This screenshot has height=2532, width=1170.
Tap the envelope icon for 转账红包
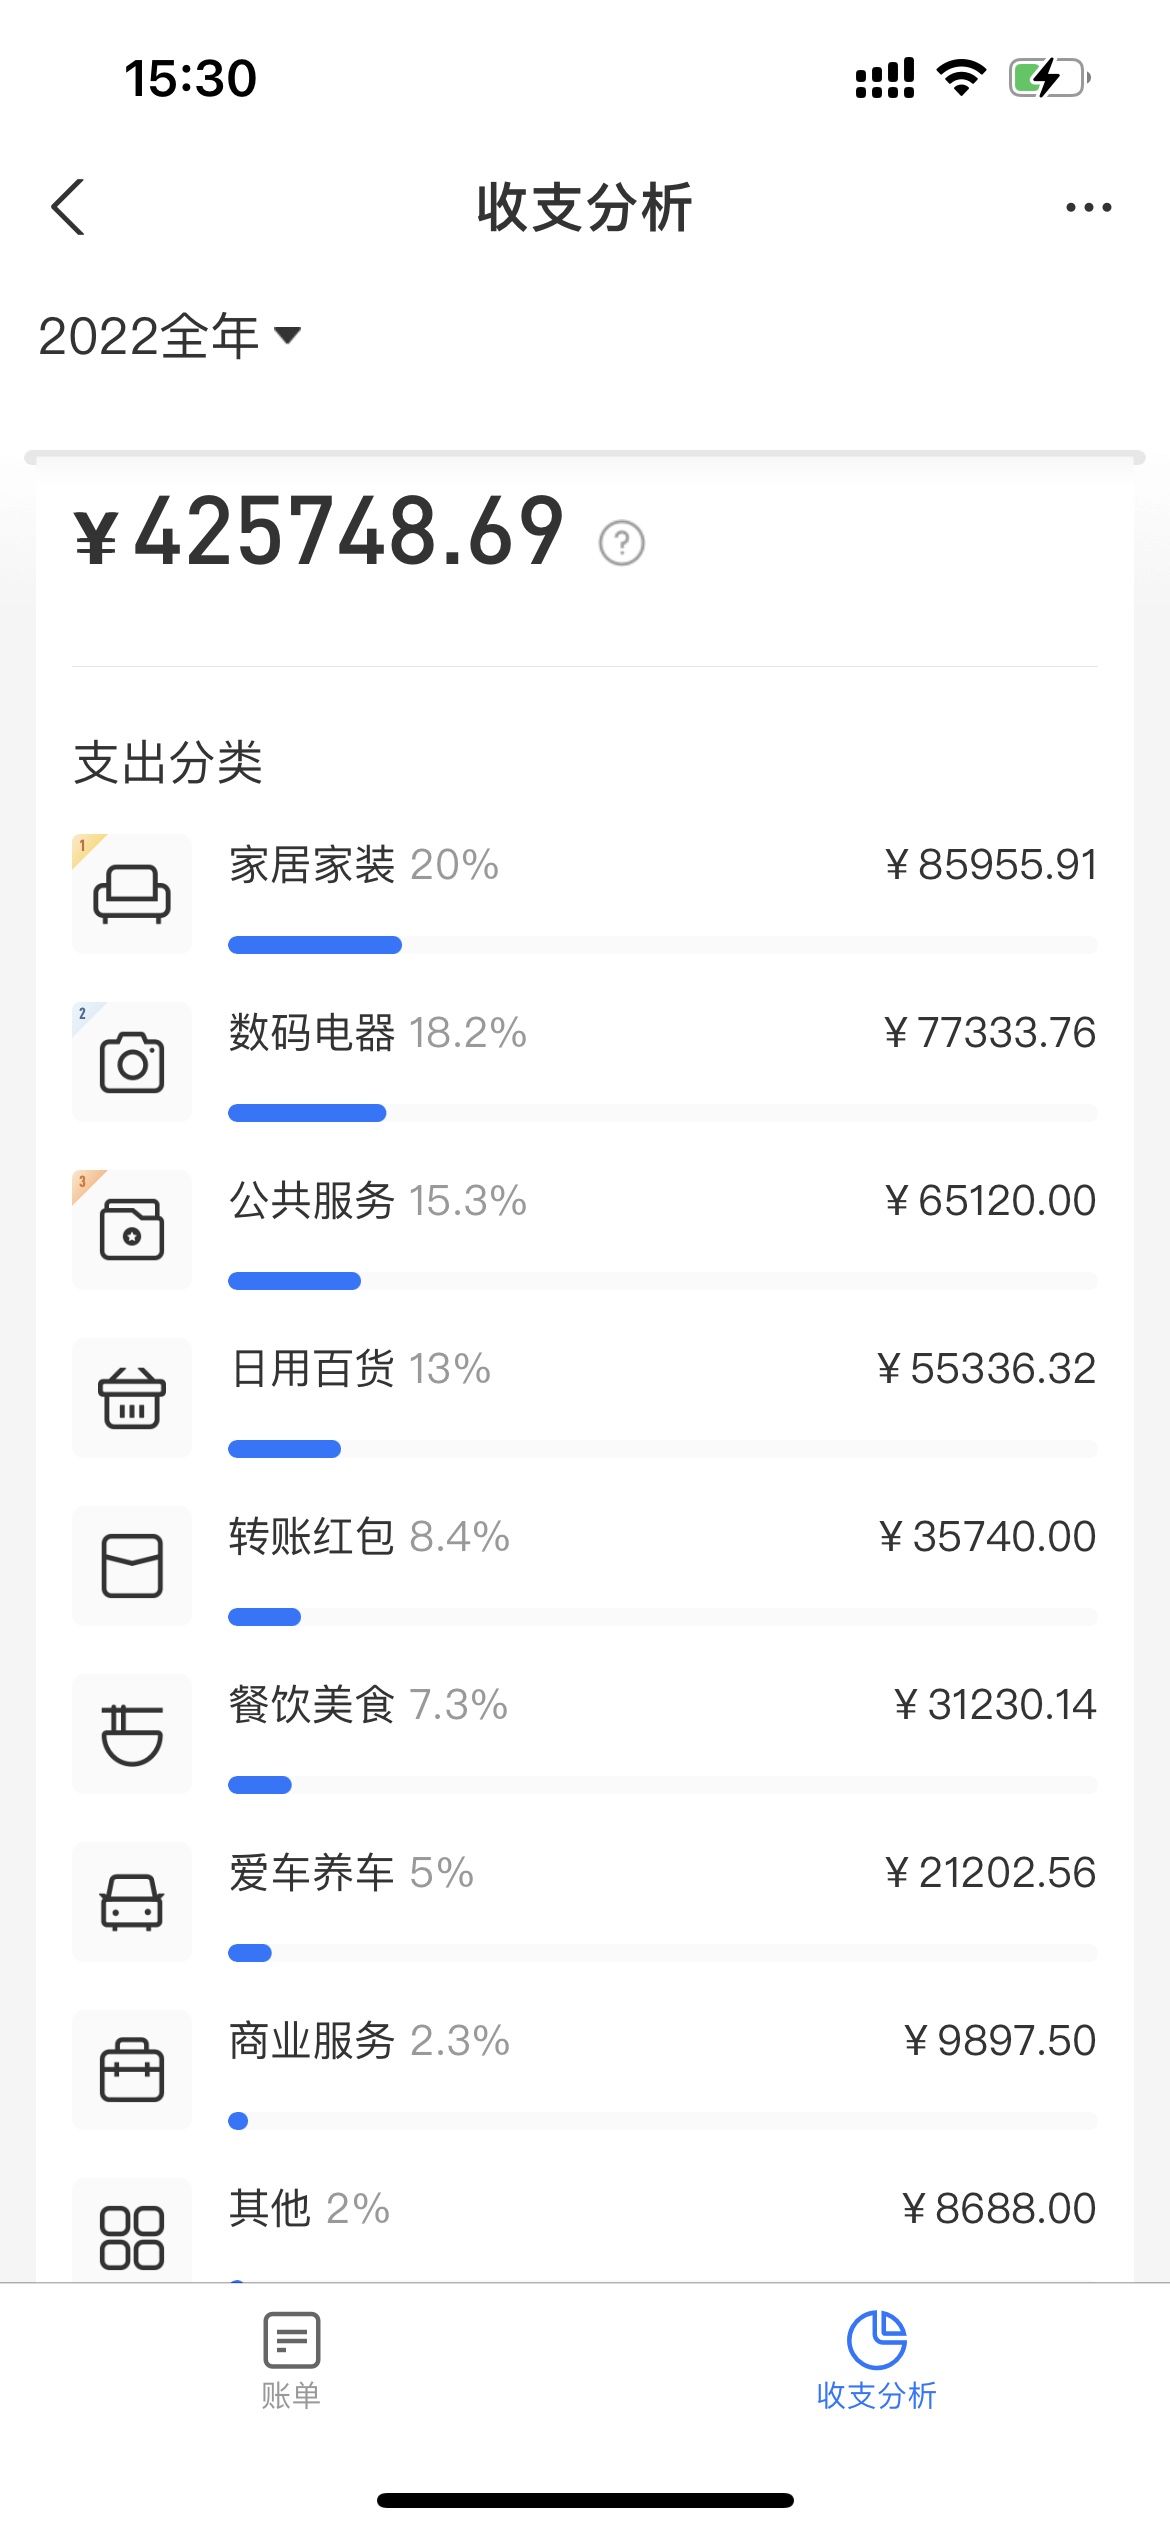[x=132, y=1565]
